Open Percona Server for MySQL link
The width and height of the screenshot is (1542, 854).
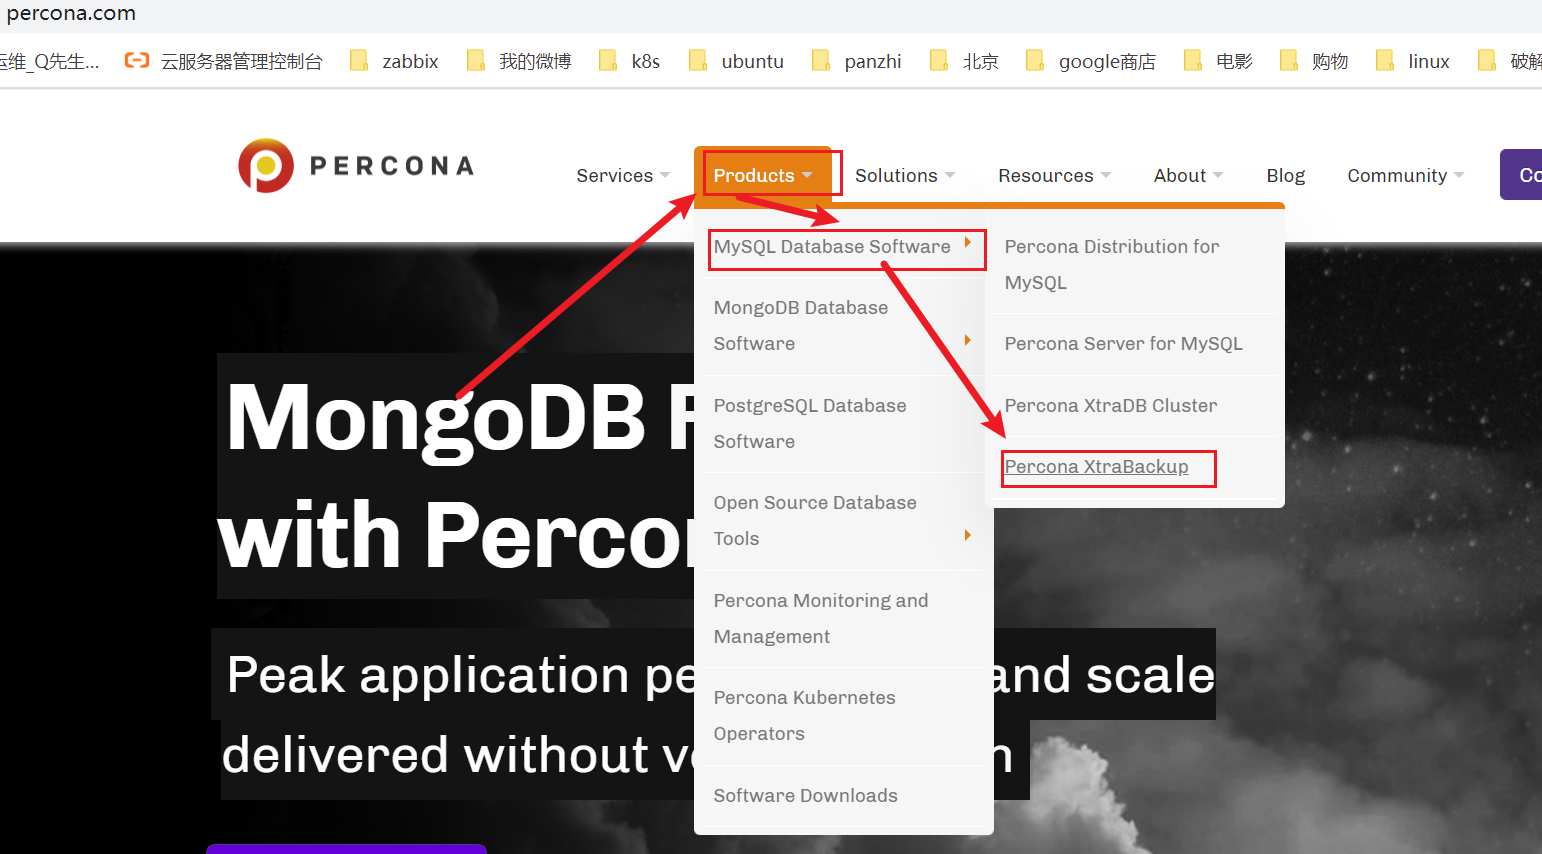coord(1124,343)
